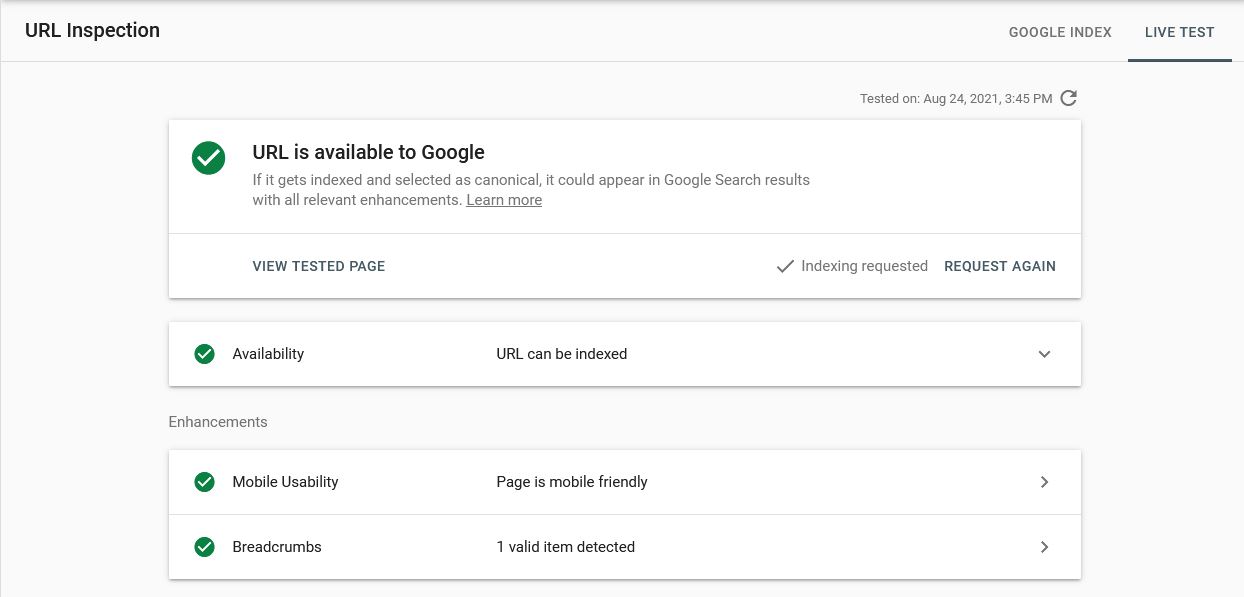Select the Availability status check icon
This screenshot has width=1244, height=597.
[204, 353]
